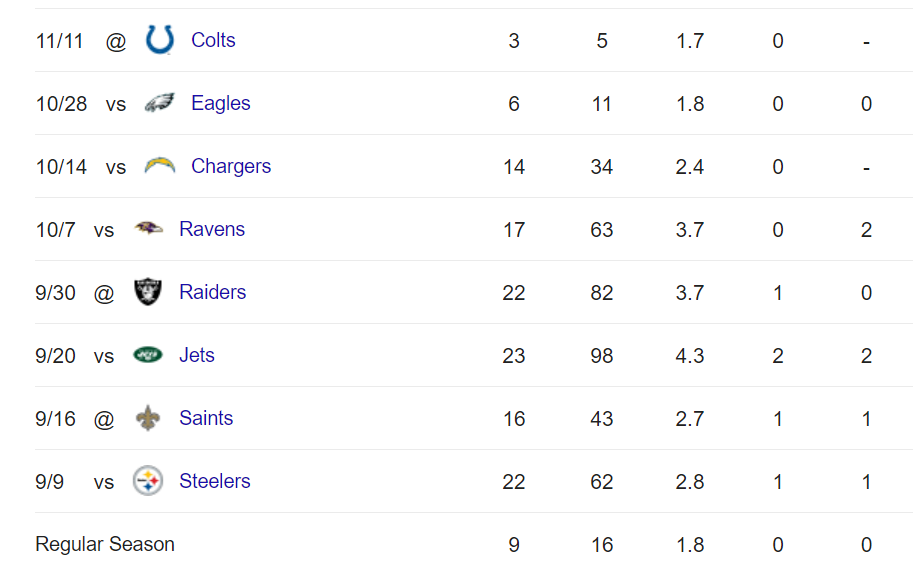This screenshot has height=581, width=913.
Task: Click the Saints fleur-de-lis logo
Action: coord(148,418)
